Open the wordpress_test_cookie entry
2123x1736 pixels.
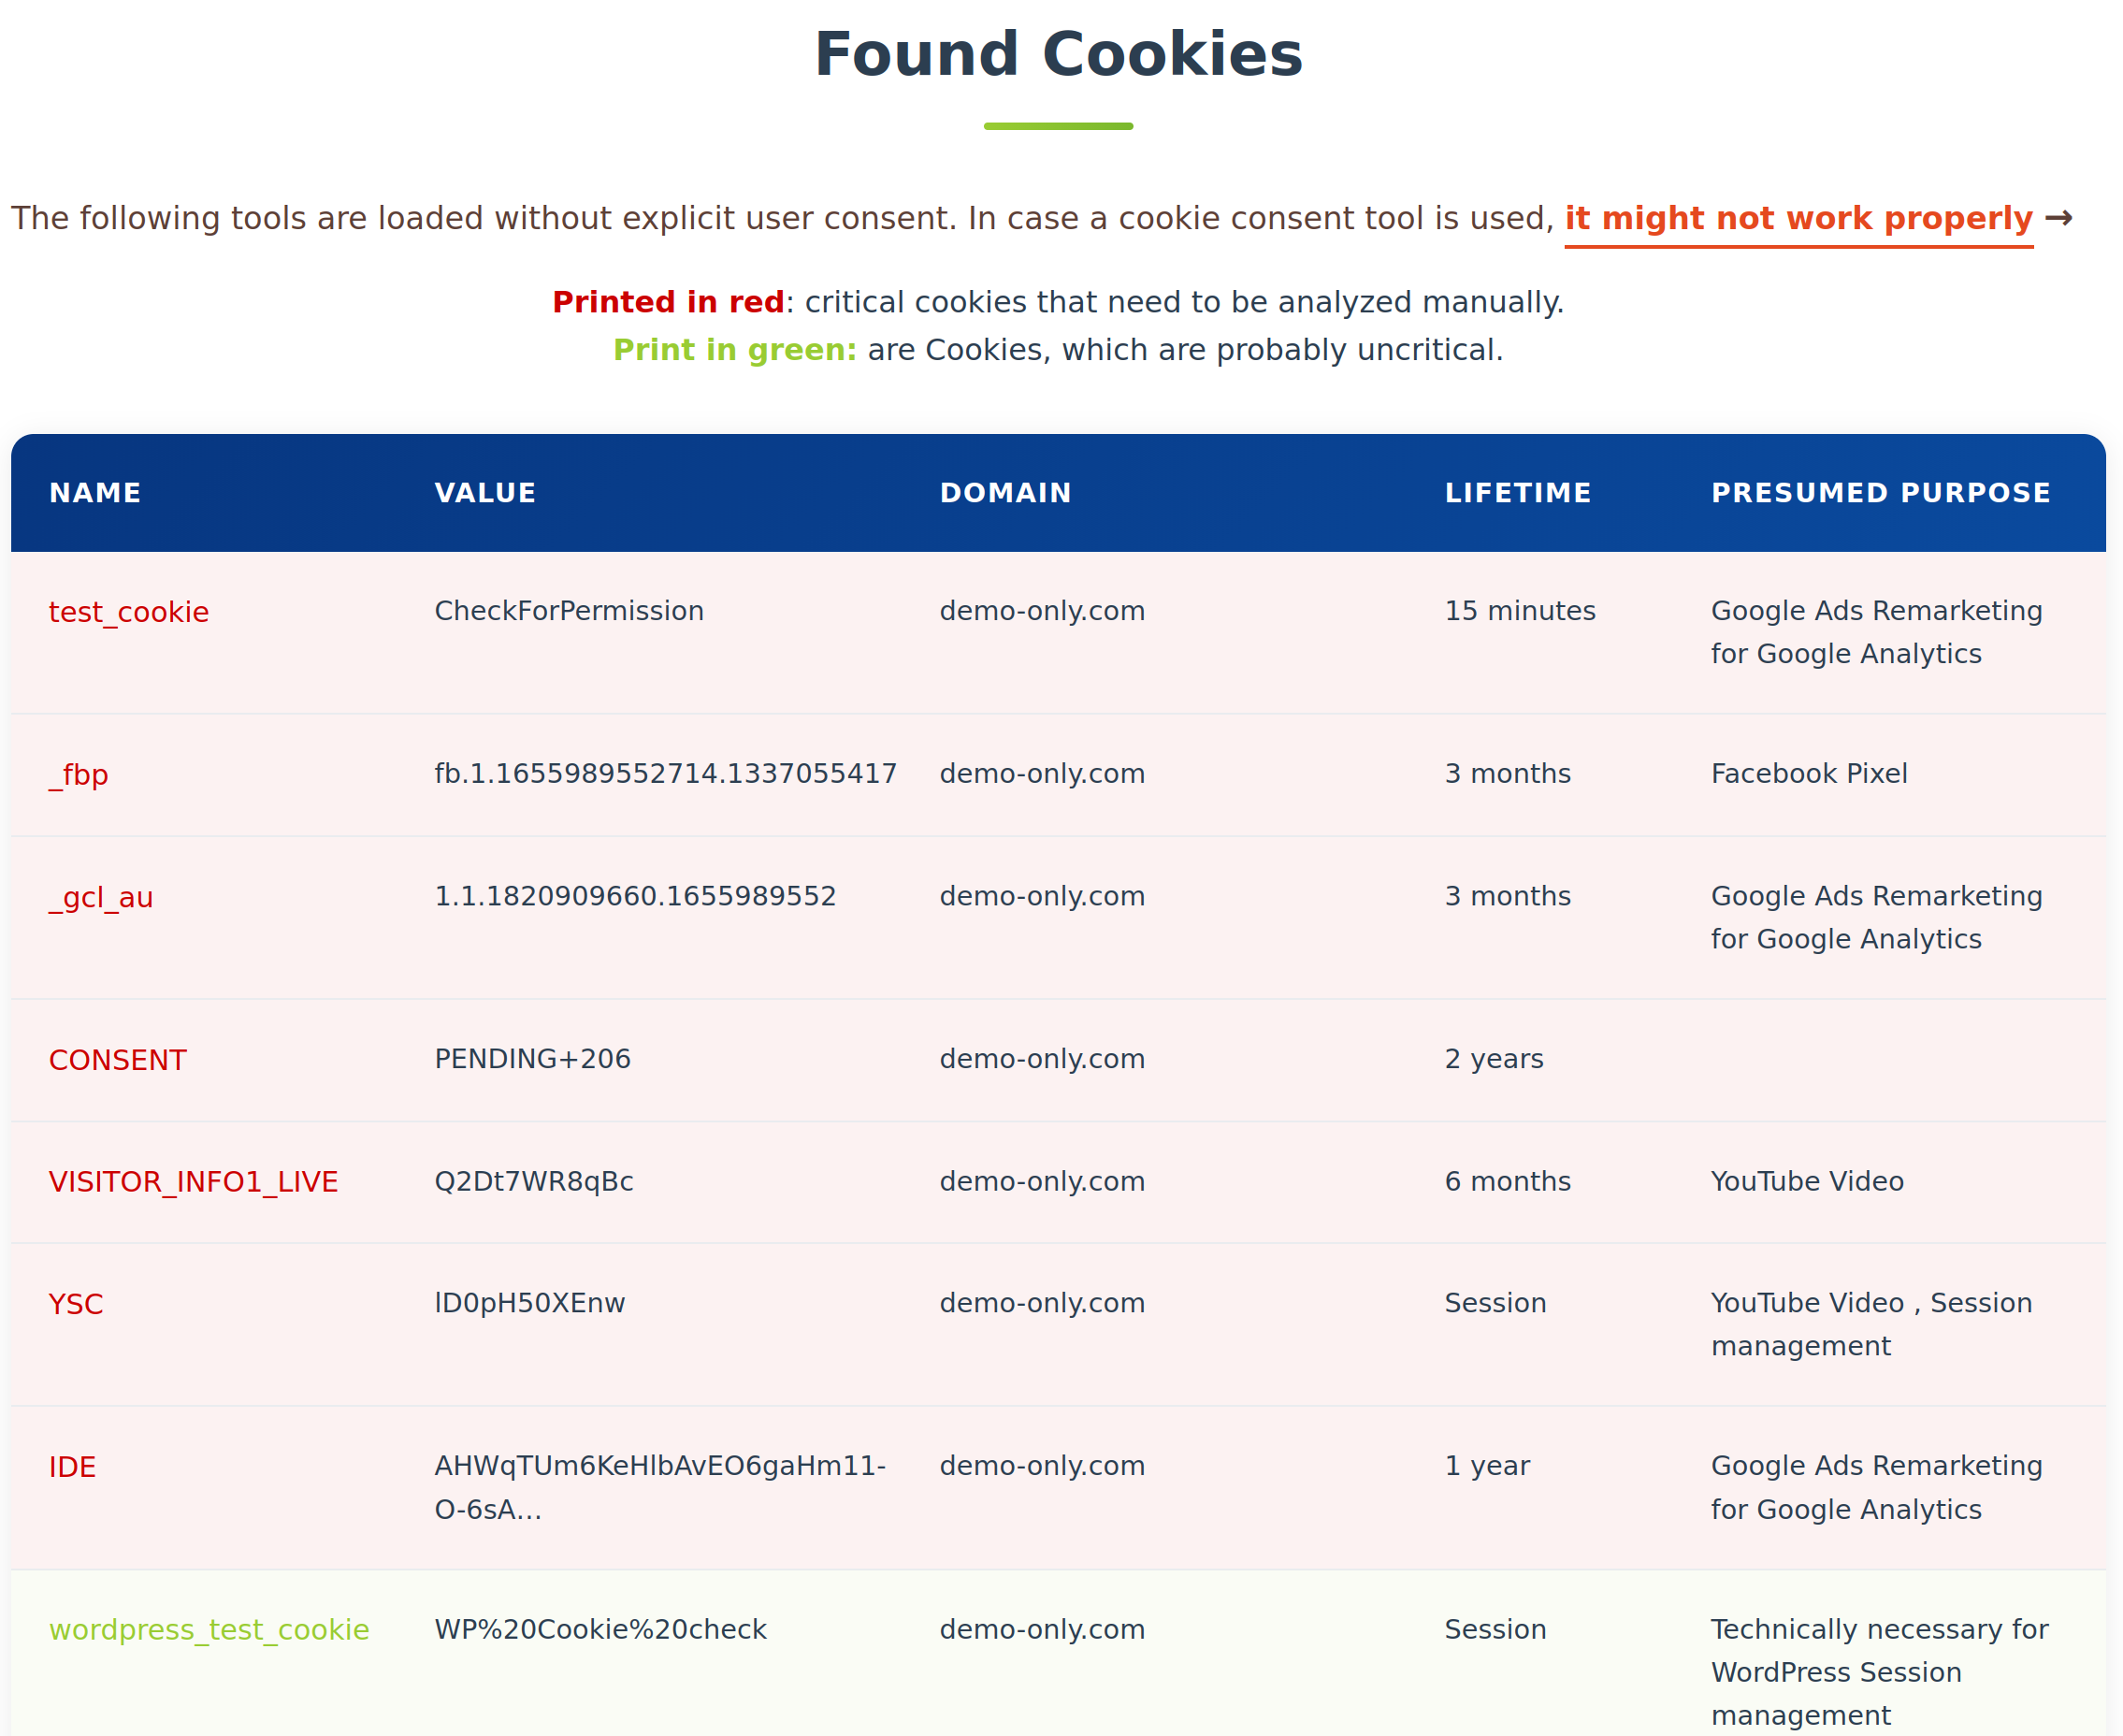pyautogui.click(x=209, y=1630)
